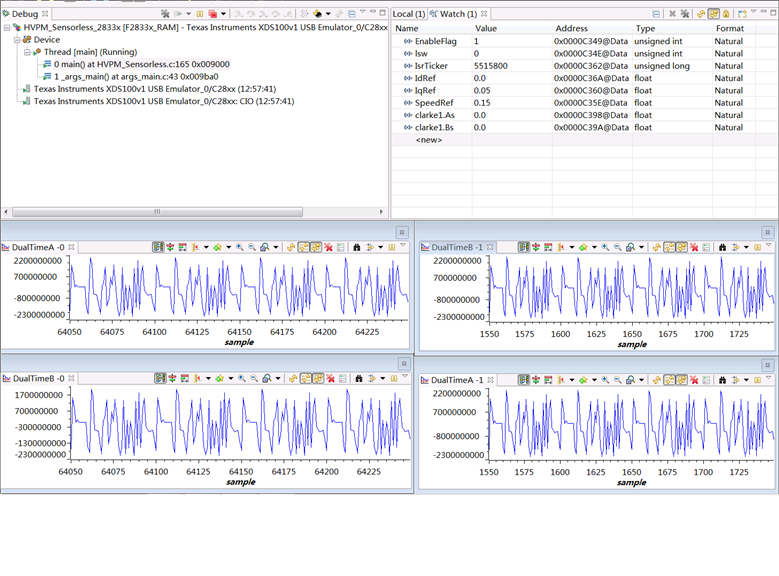This screenshot has height=576, width=779.
Task: Open reset zoom dropdown in DualTimeB -1 toolbar
Action: click(x=641, y=247)
